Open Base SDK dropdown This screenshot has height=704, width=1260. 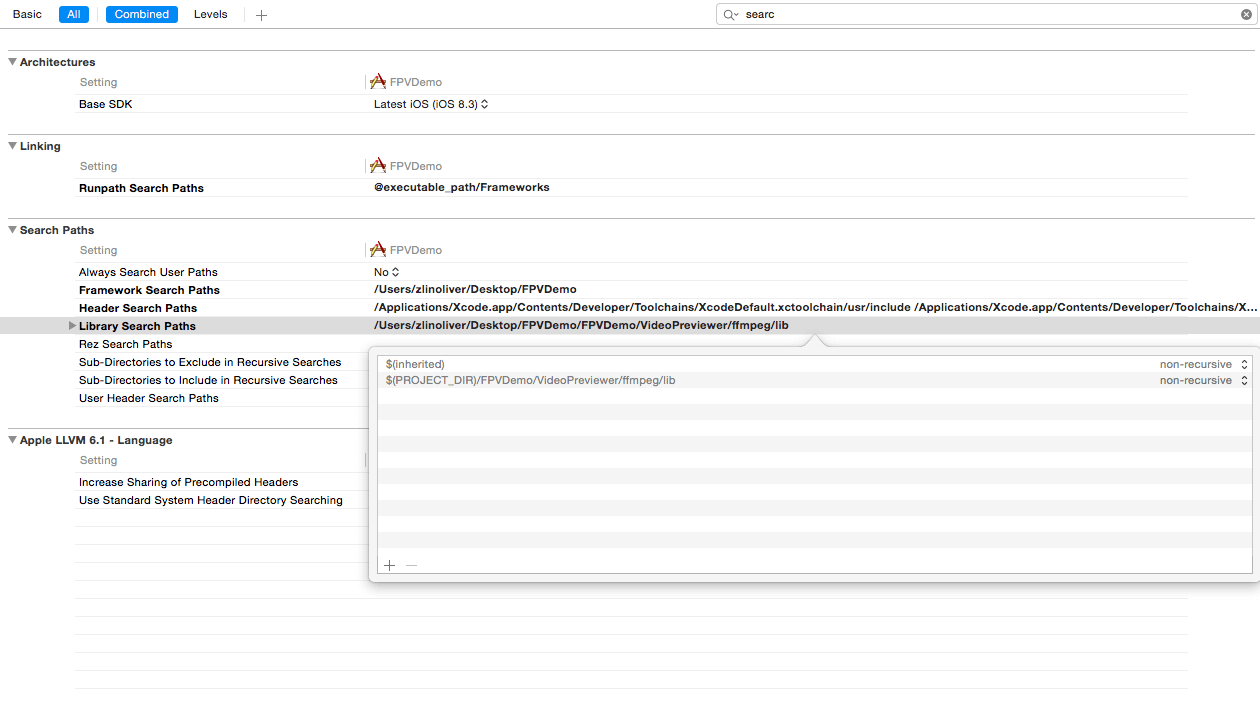[x=431, y=104]
